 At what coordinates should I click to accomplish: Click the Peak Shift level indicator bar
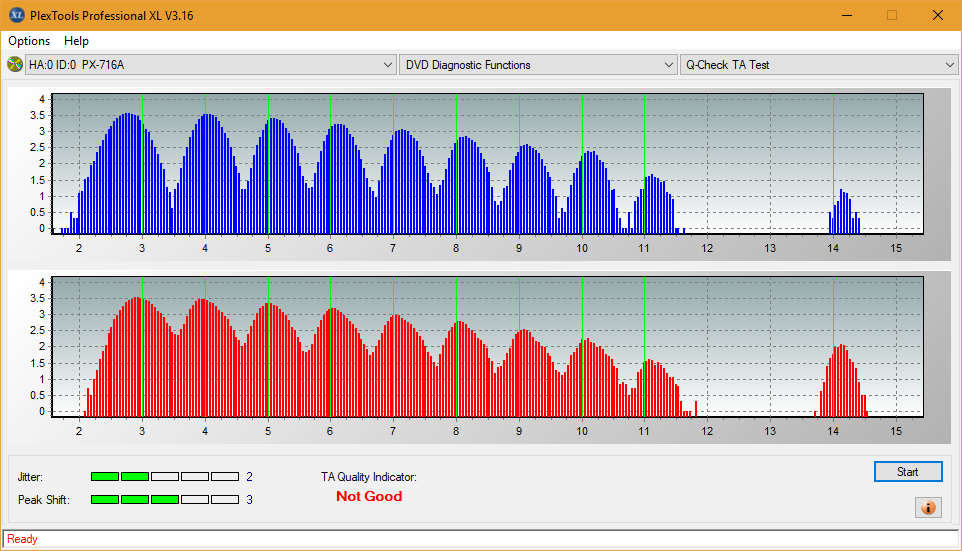(x=165, y=500)
